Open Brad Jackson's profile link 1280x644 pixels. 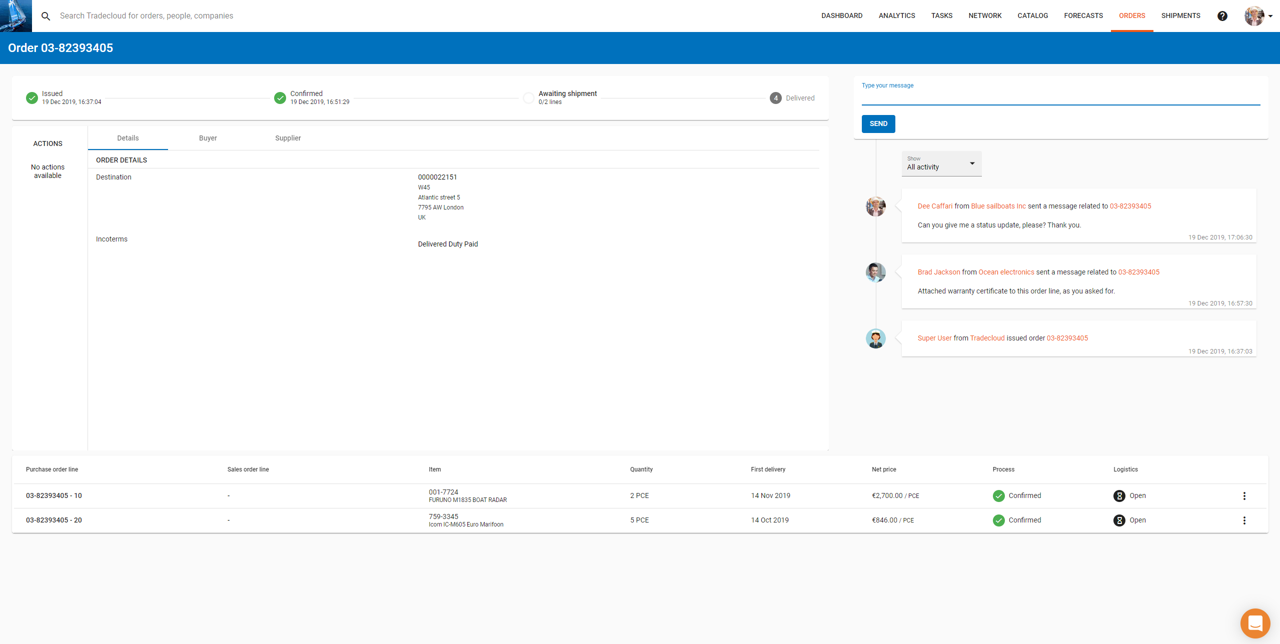(x=939, y=272)
